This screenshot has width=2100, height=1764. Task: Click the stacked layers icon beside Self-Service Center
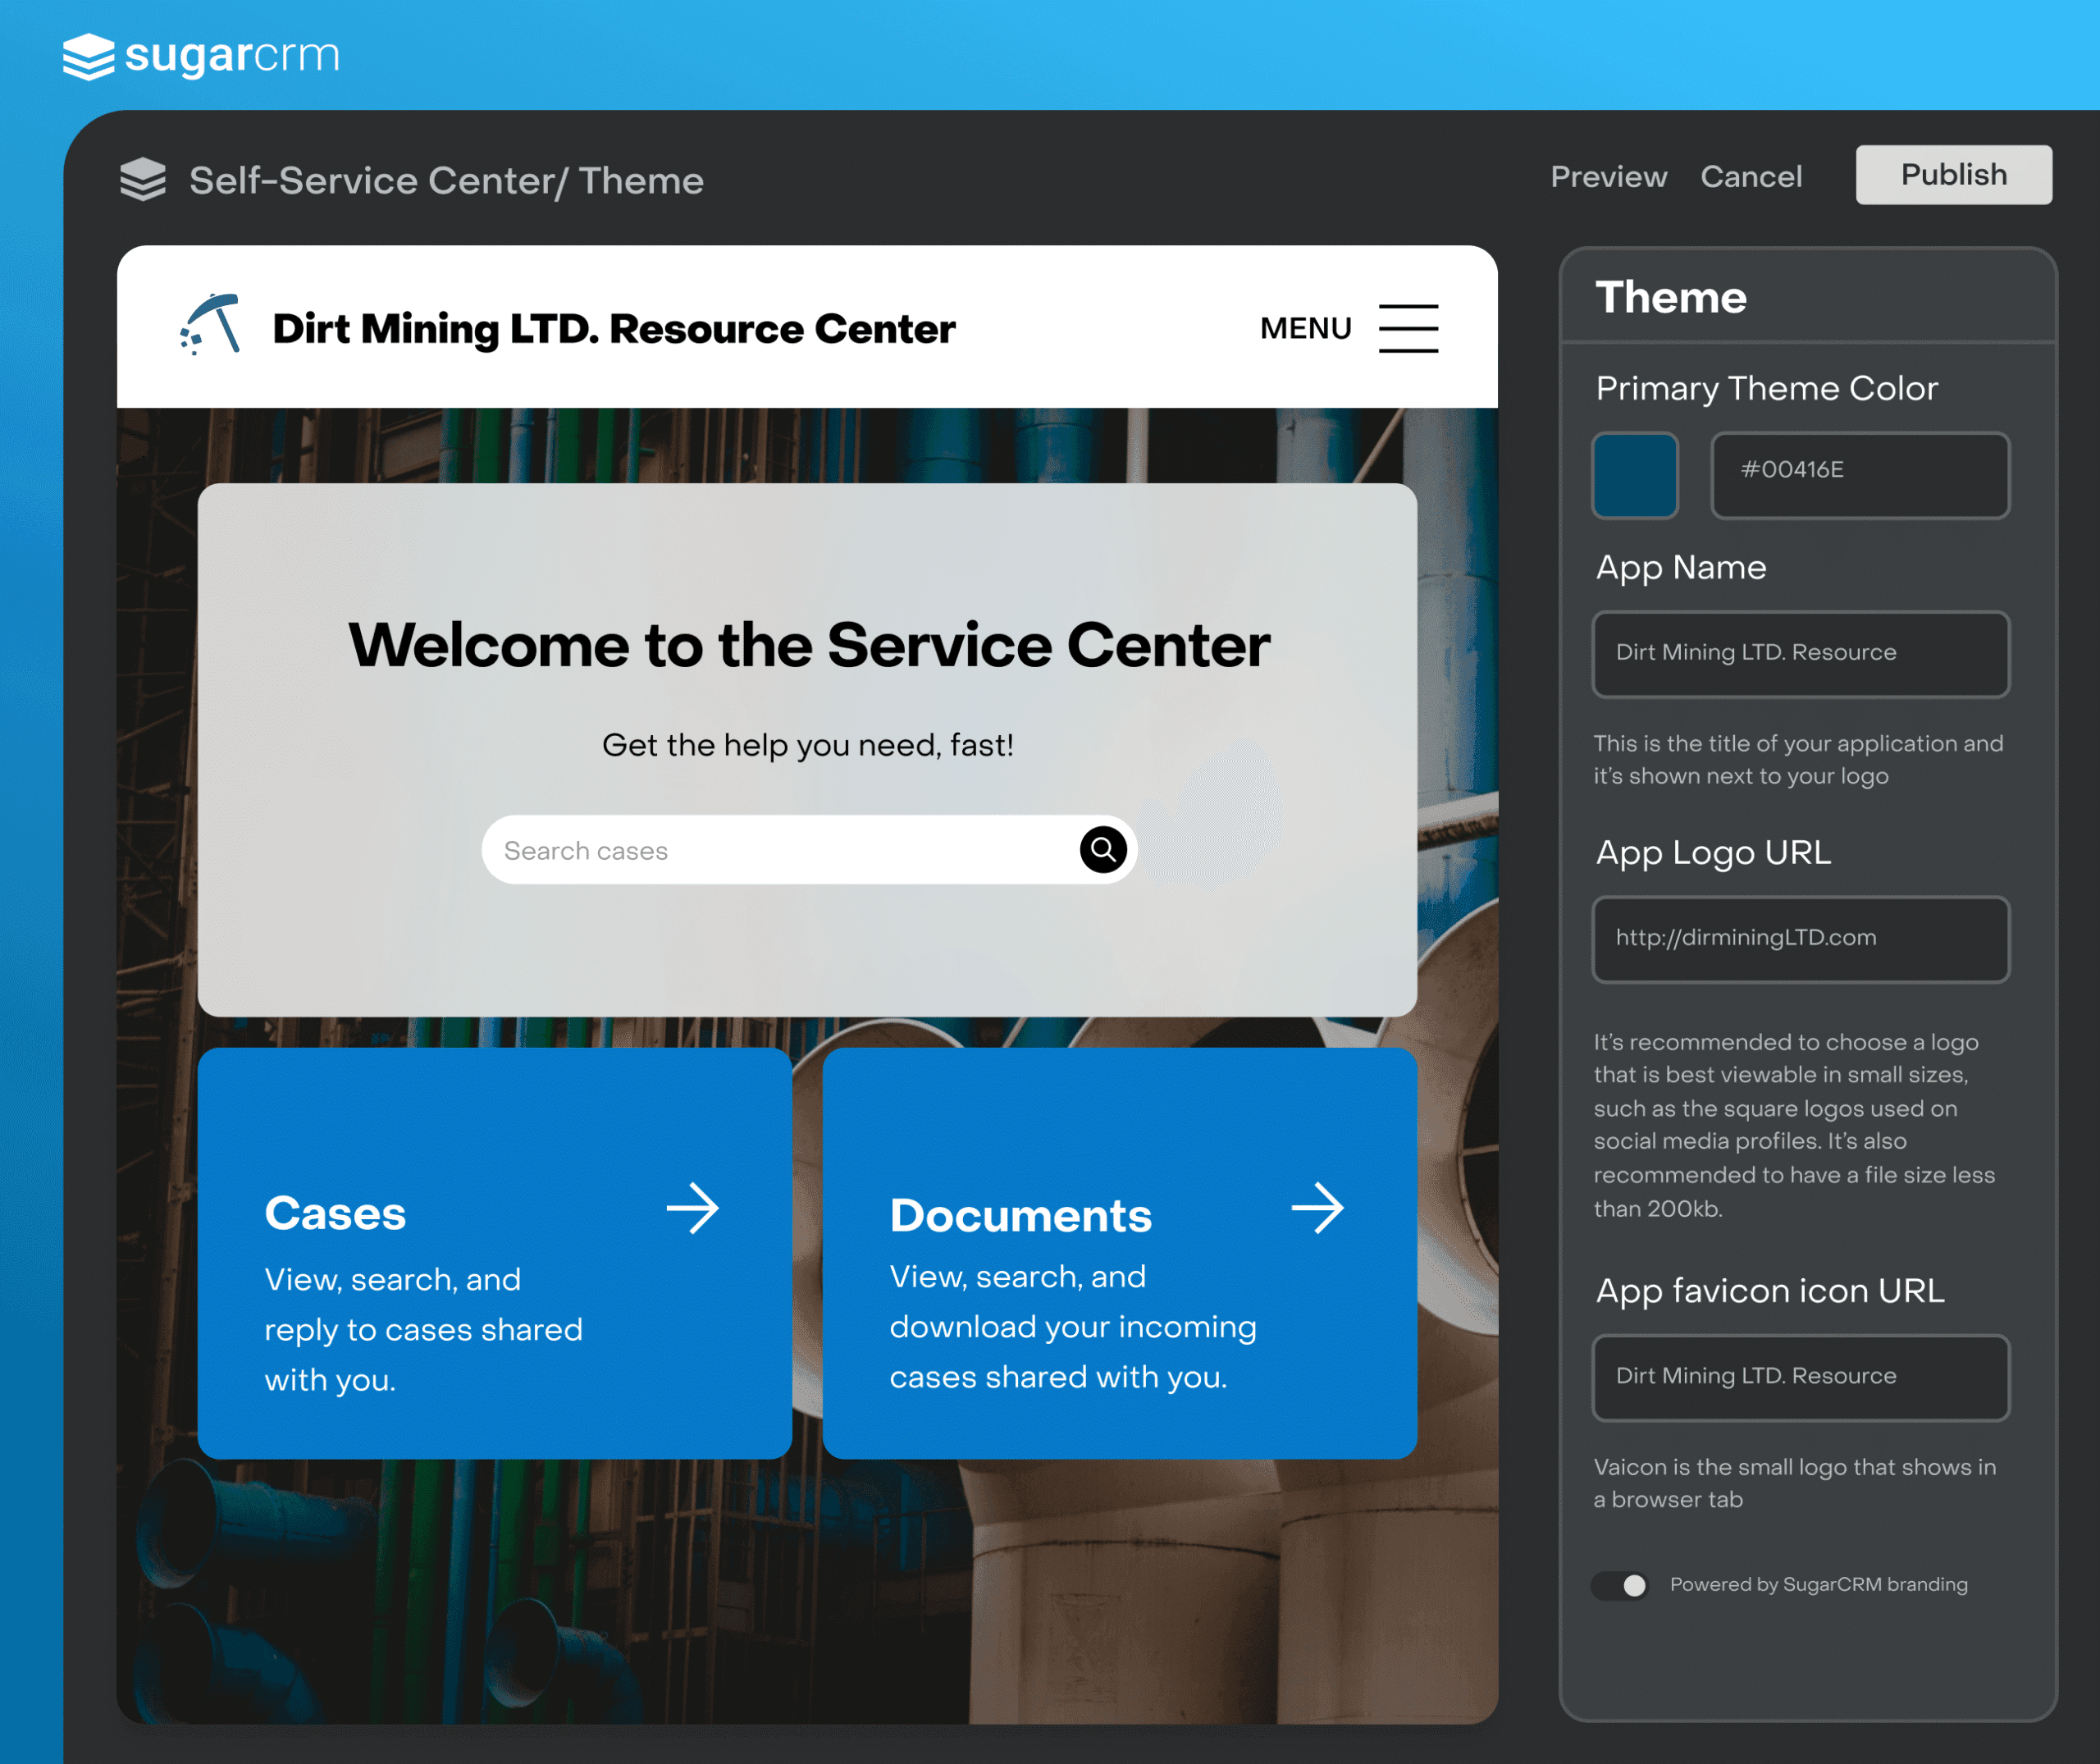143,180
